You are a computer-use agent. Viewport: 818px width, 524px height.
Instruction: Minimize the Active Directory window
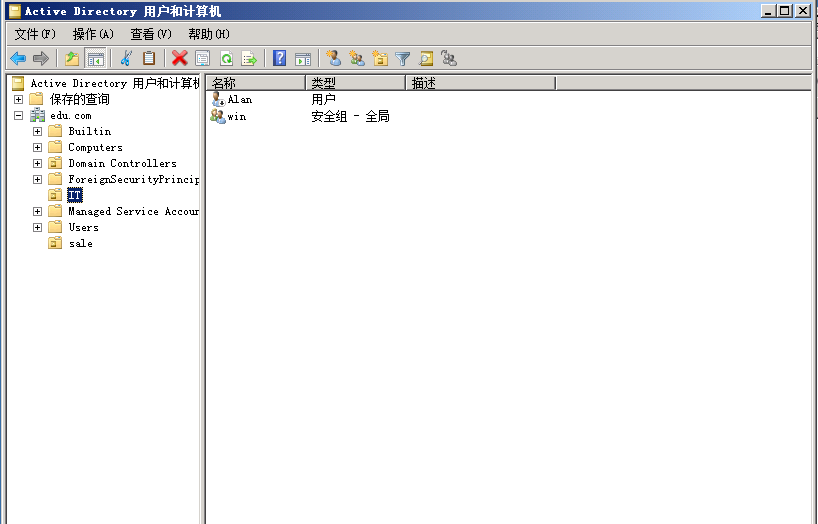[768, 10]
